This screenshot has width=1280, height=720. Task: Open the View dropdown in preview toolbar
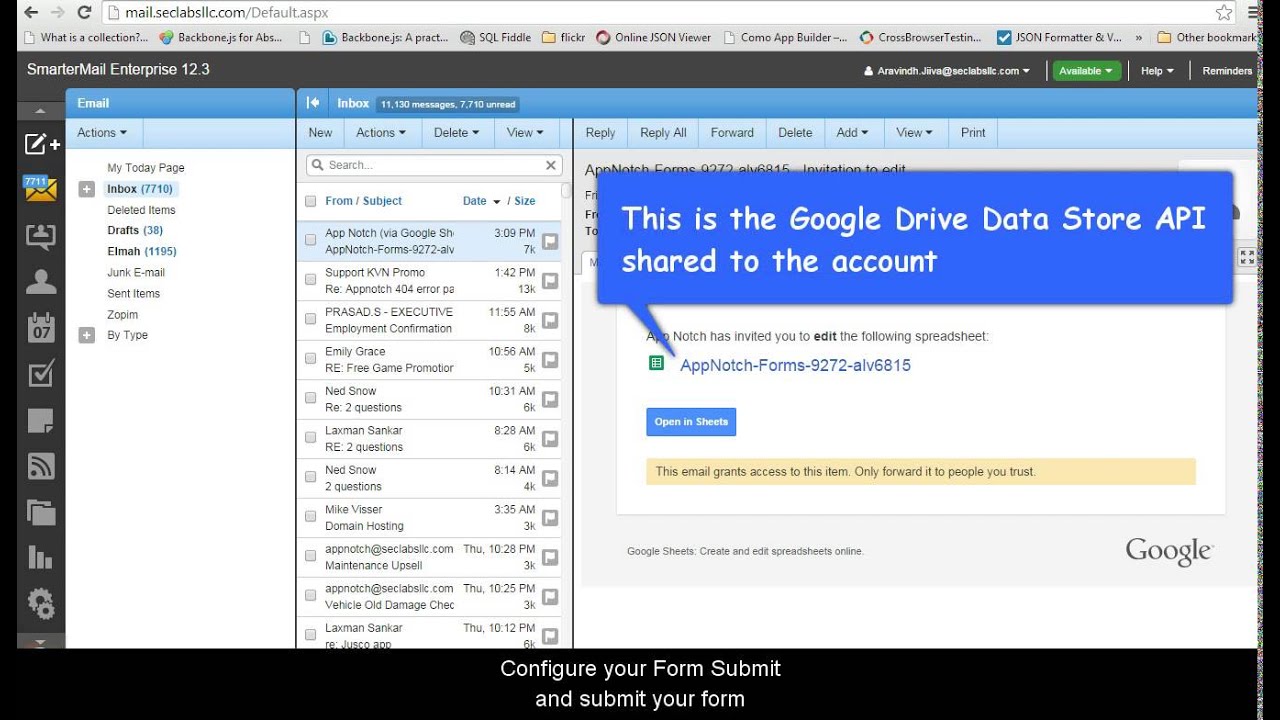(x=914, y=133)
